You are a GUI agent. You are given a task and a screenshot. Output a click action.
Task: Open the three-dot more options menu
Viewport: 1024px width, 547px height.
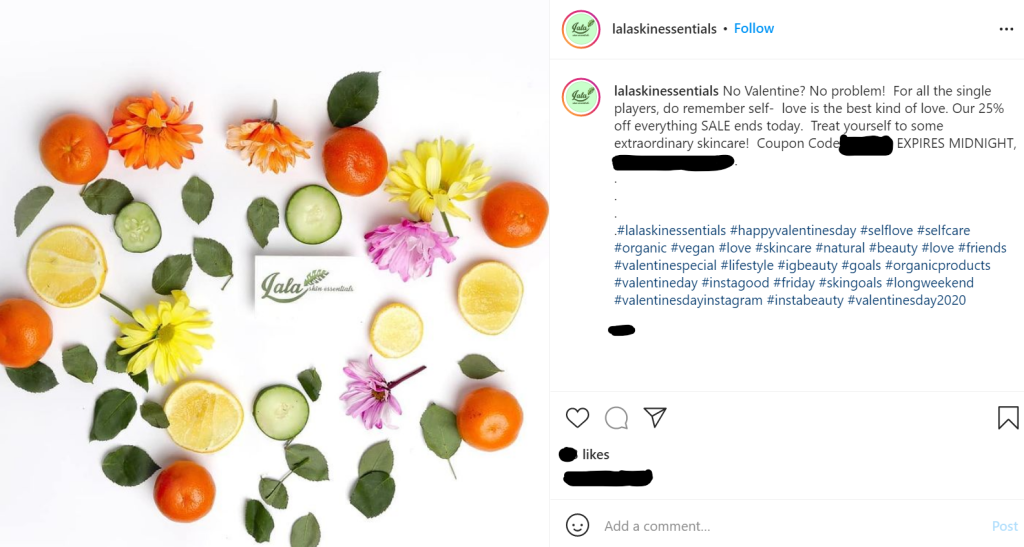tap(1006, 29)
